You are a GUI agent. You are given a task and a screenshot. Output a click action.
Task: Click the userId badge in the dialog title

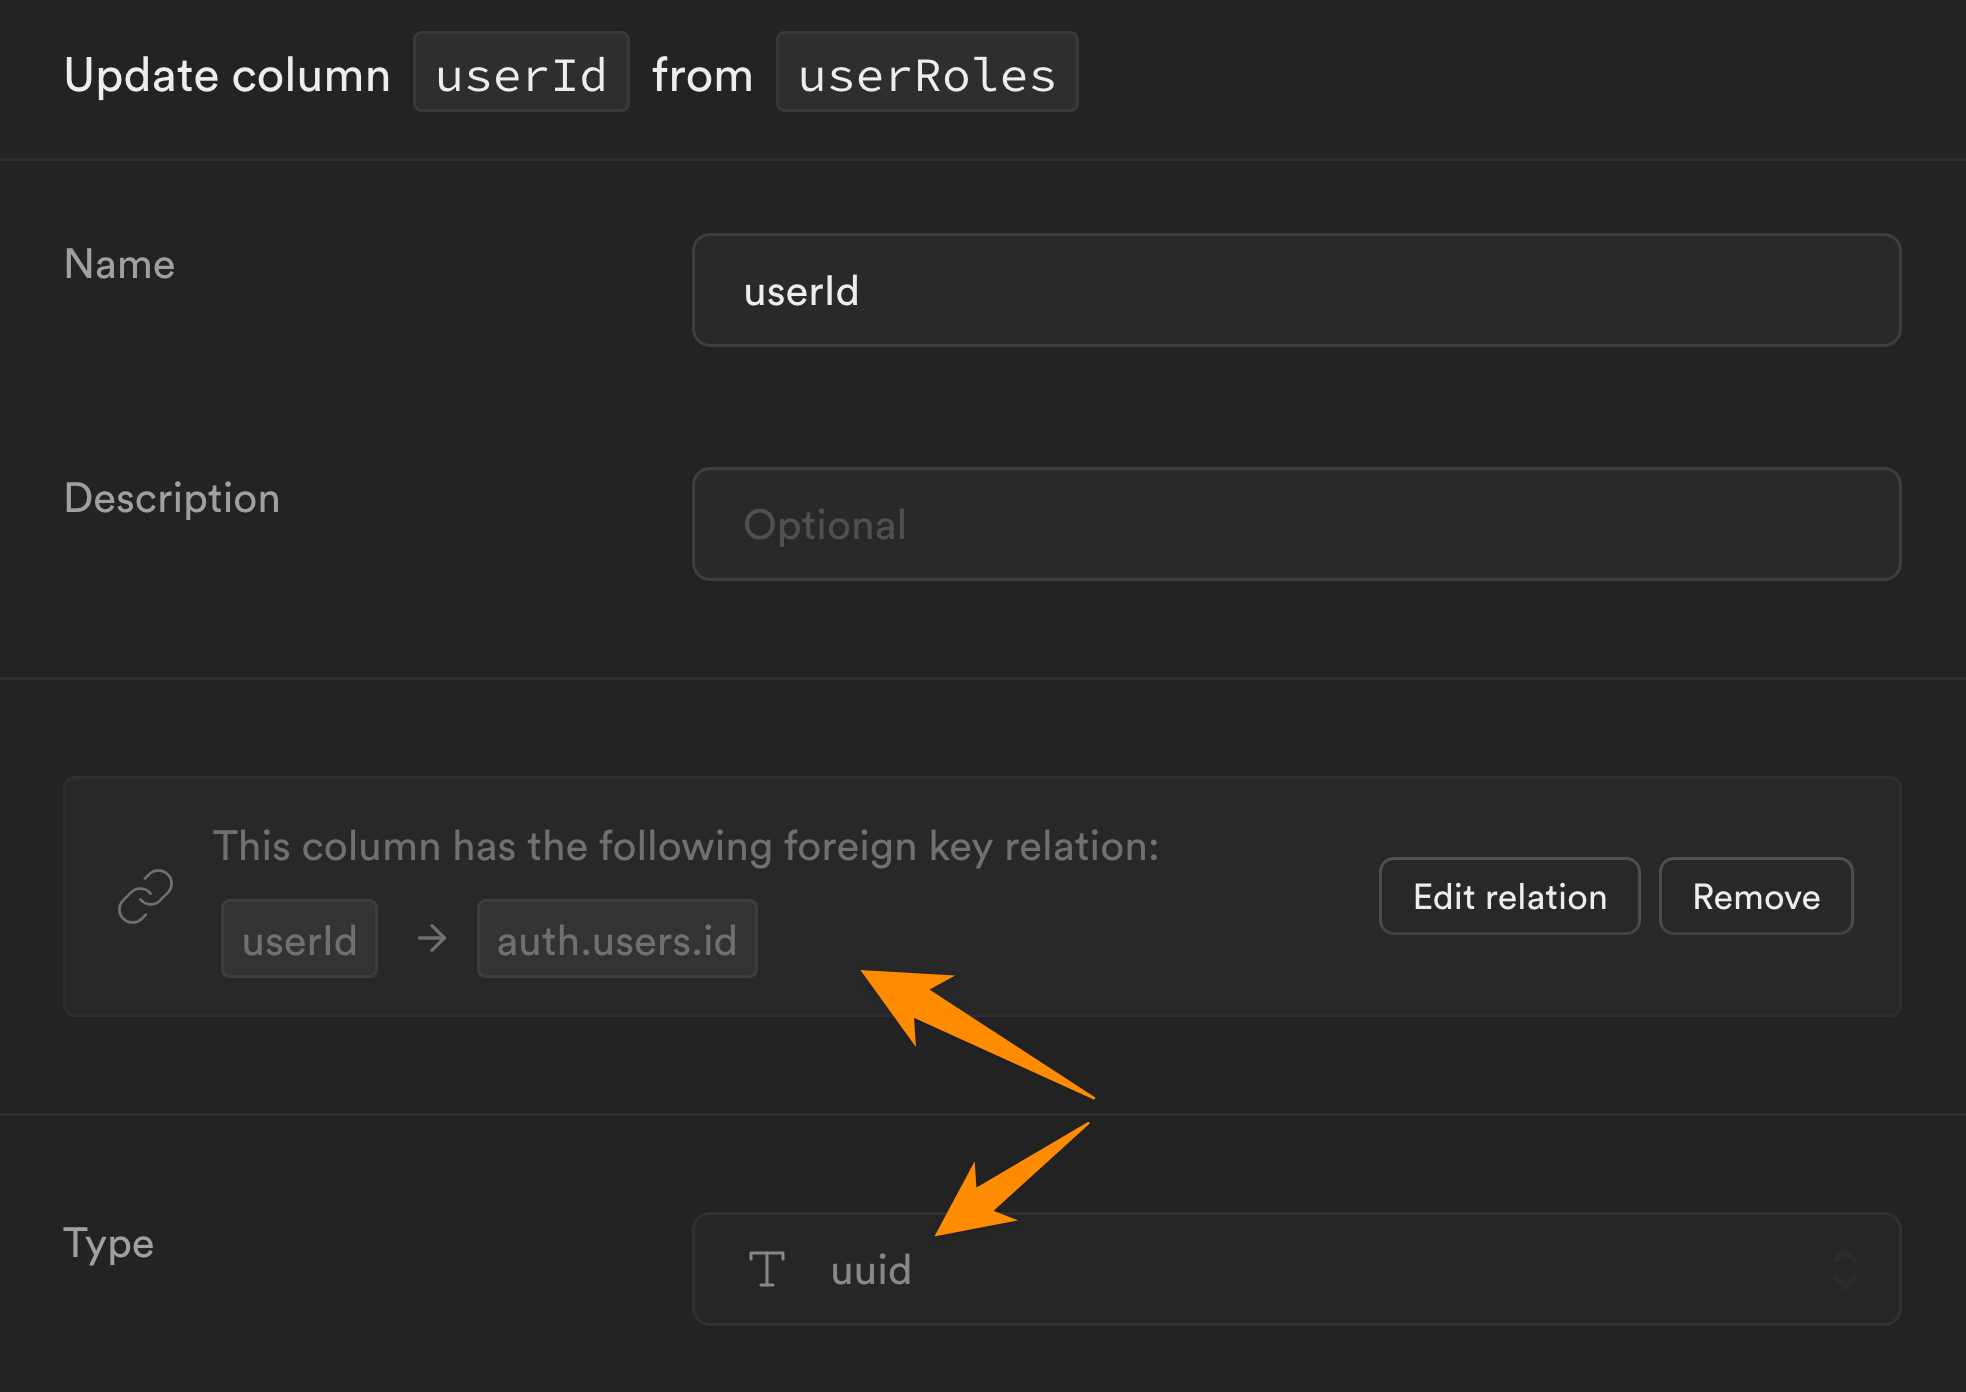[x=521, y=72]
